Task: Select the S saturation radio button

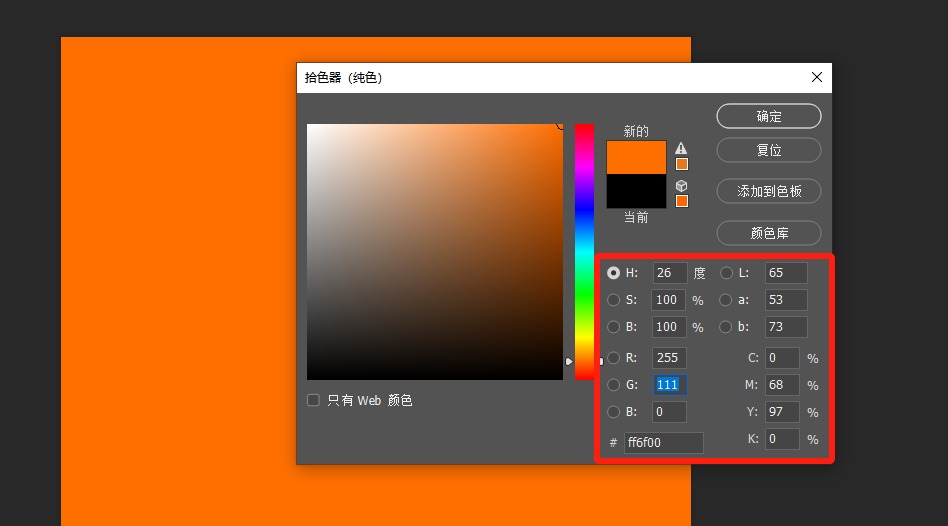Action: pos(614,300)
